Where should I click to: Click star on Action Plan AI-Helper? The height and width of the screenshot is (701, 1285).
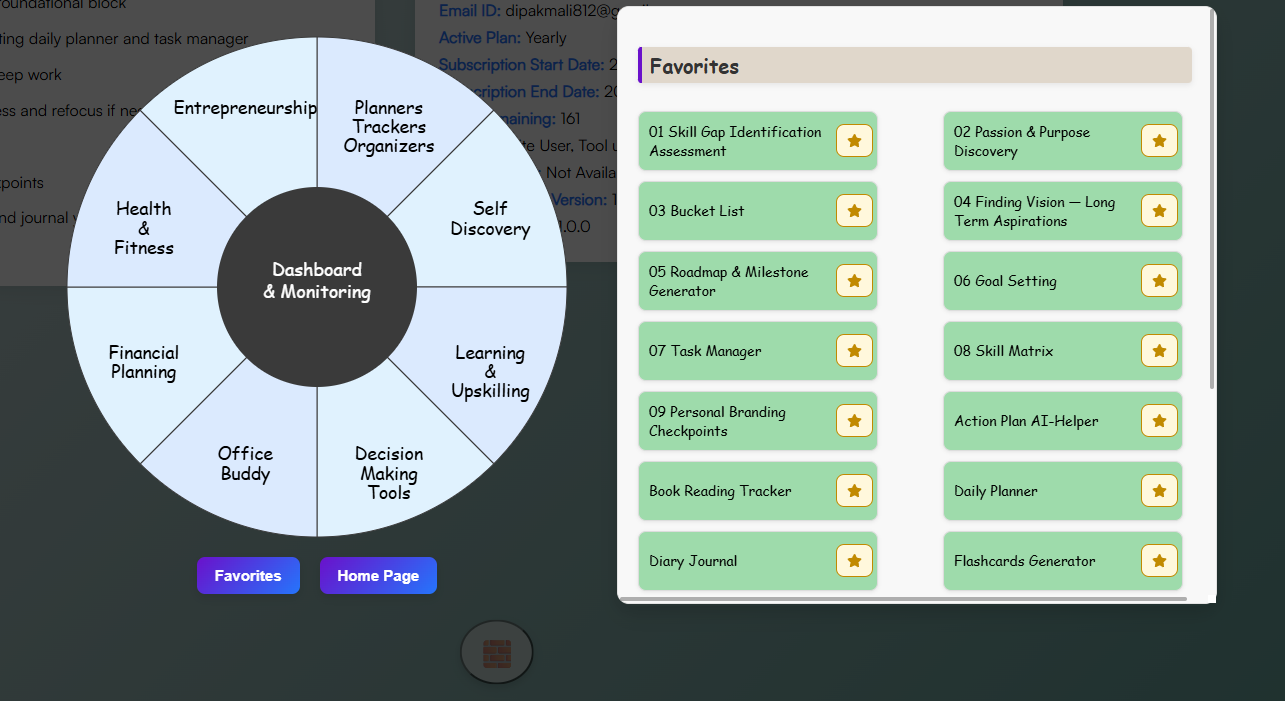pyautogui.click(x=1159, y=421)
